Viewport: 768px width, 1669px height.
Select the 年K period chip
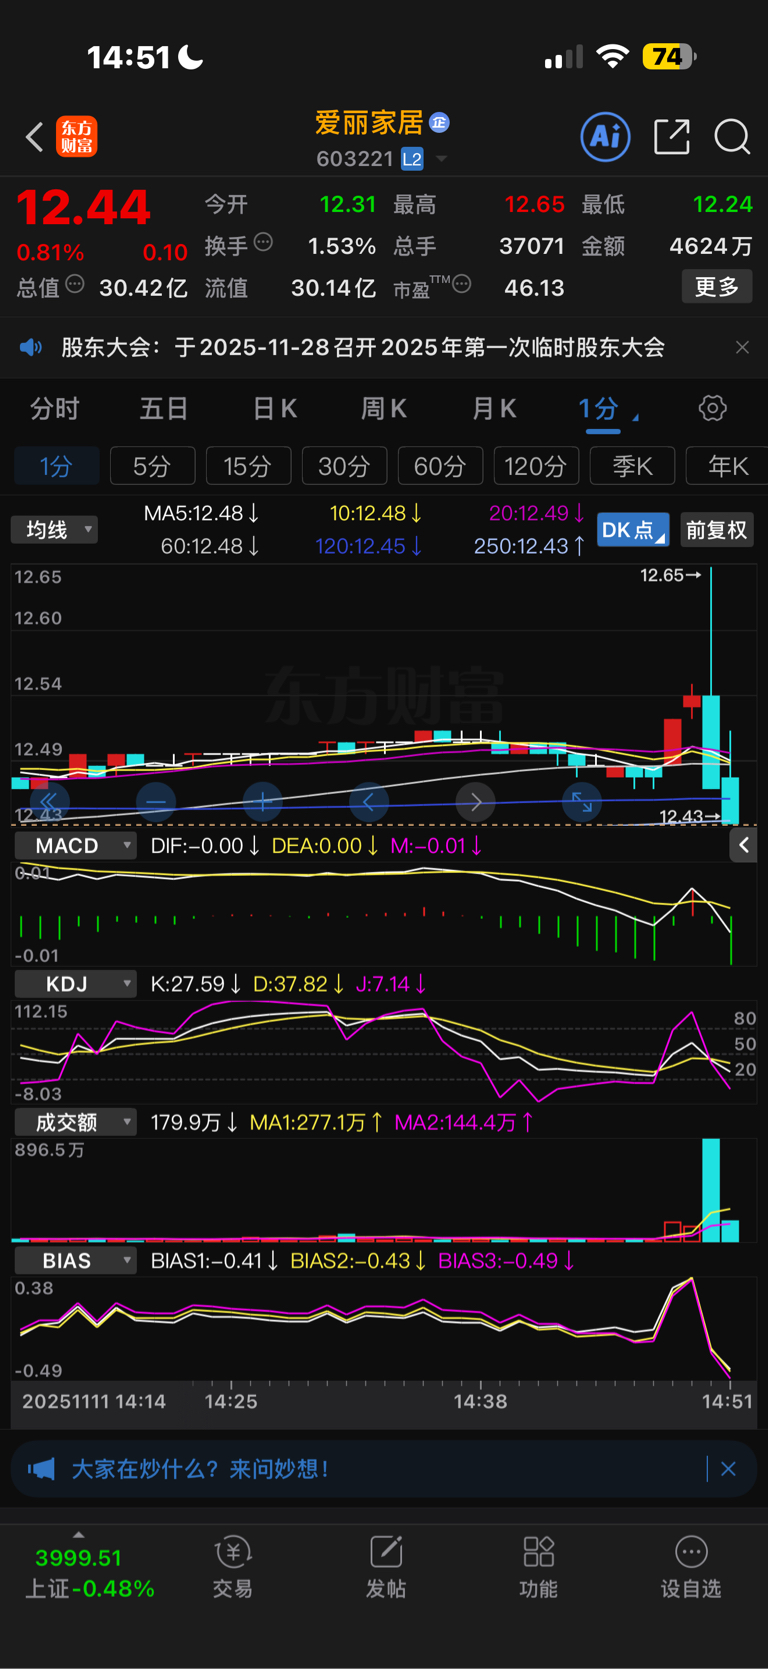(x=727, y=466)
